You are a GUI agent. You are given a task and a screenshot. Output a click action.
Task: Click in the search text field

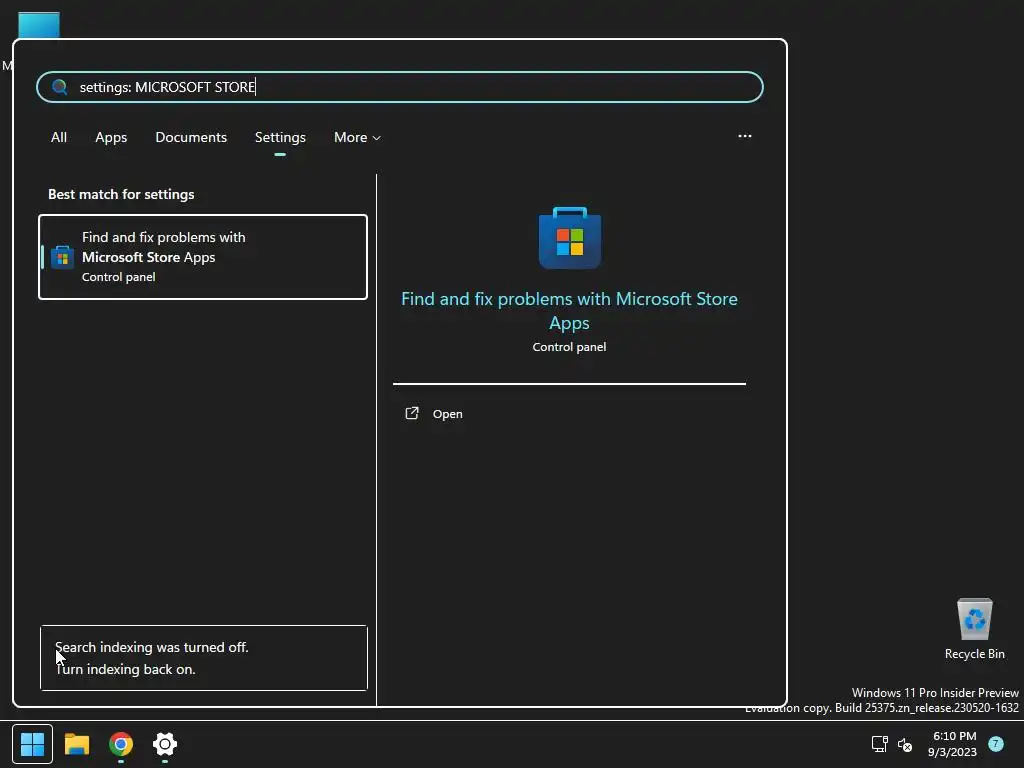[400, 87]
